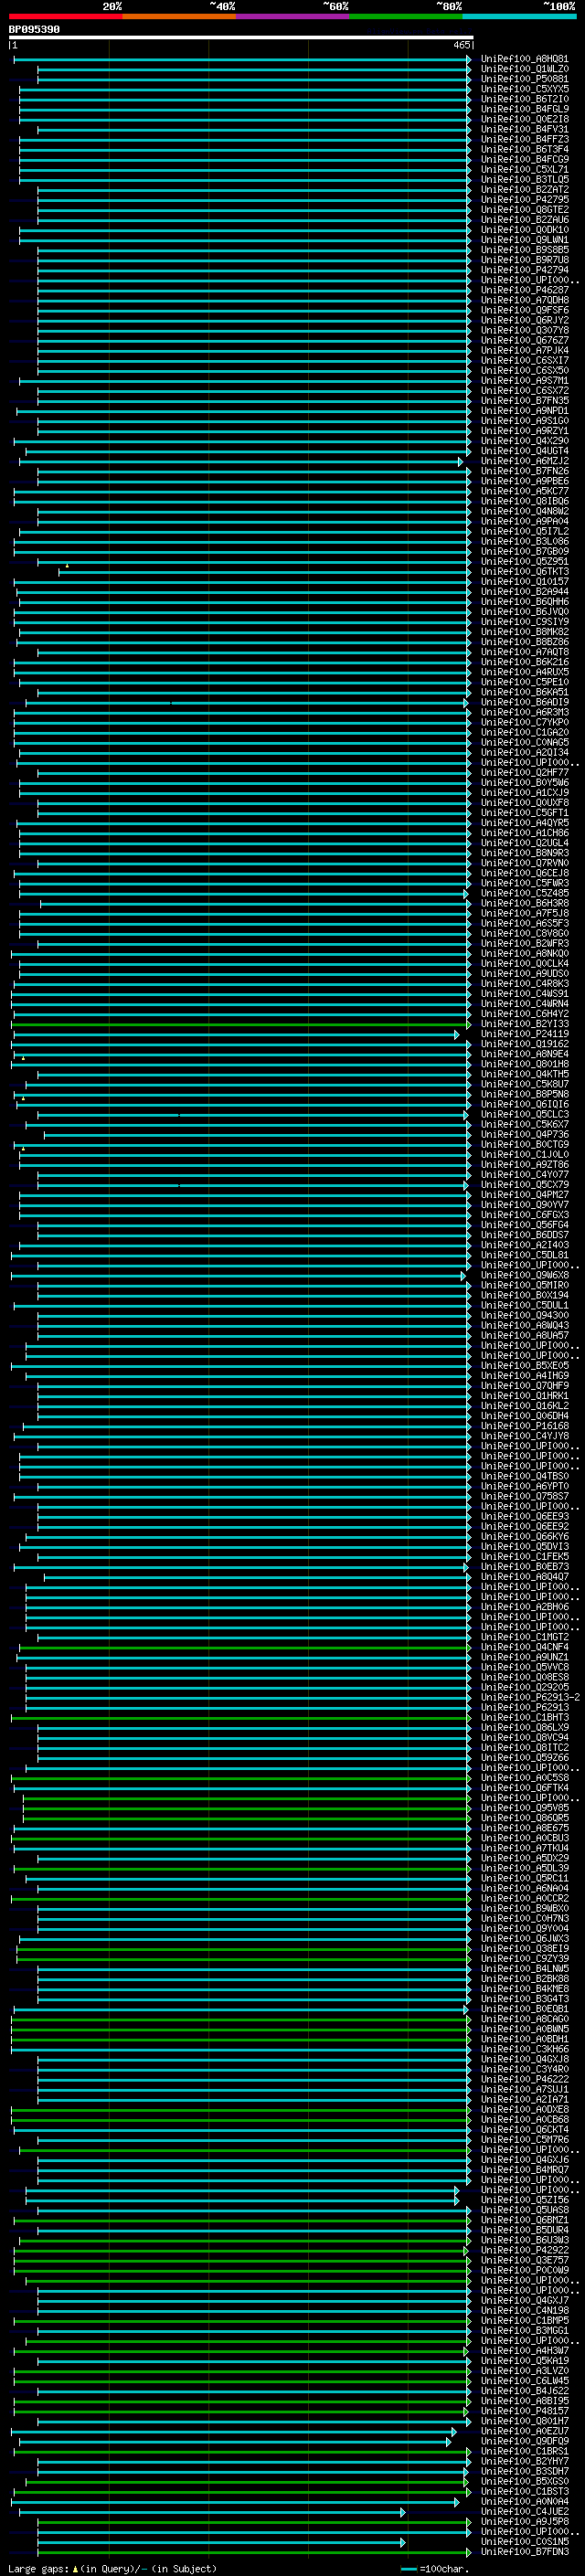Select label UniRef100_Q5CLC3
This screenshot has width=585, height=2576.
[525, 1115]
